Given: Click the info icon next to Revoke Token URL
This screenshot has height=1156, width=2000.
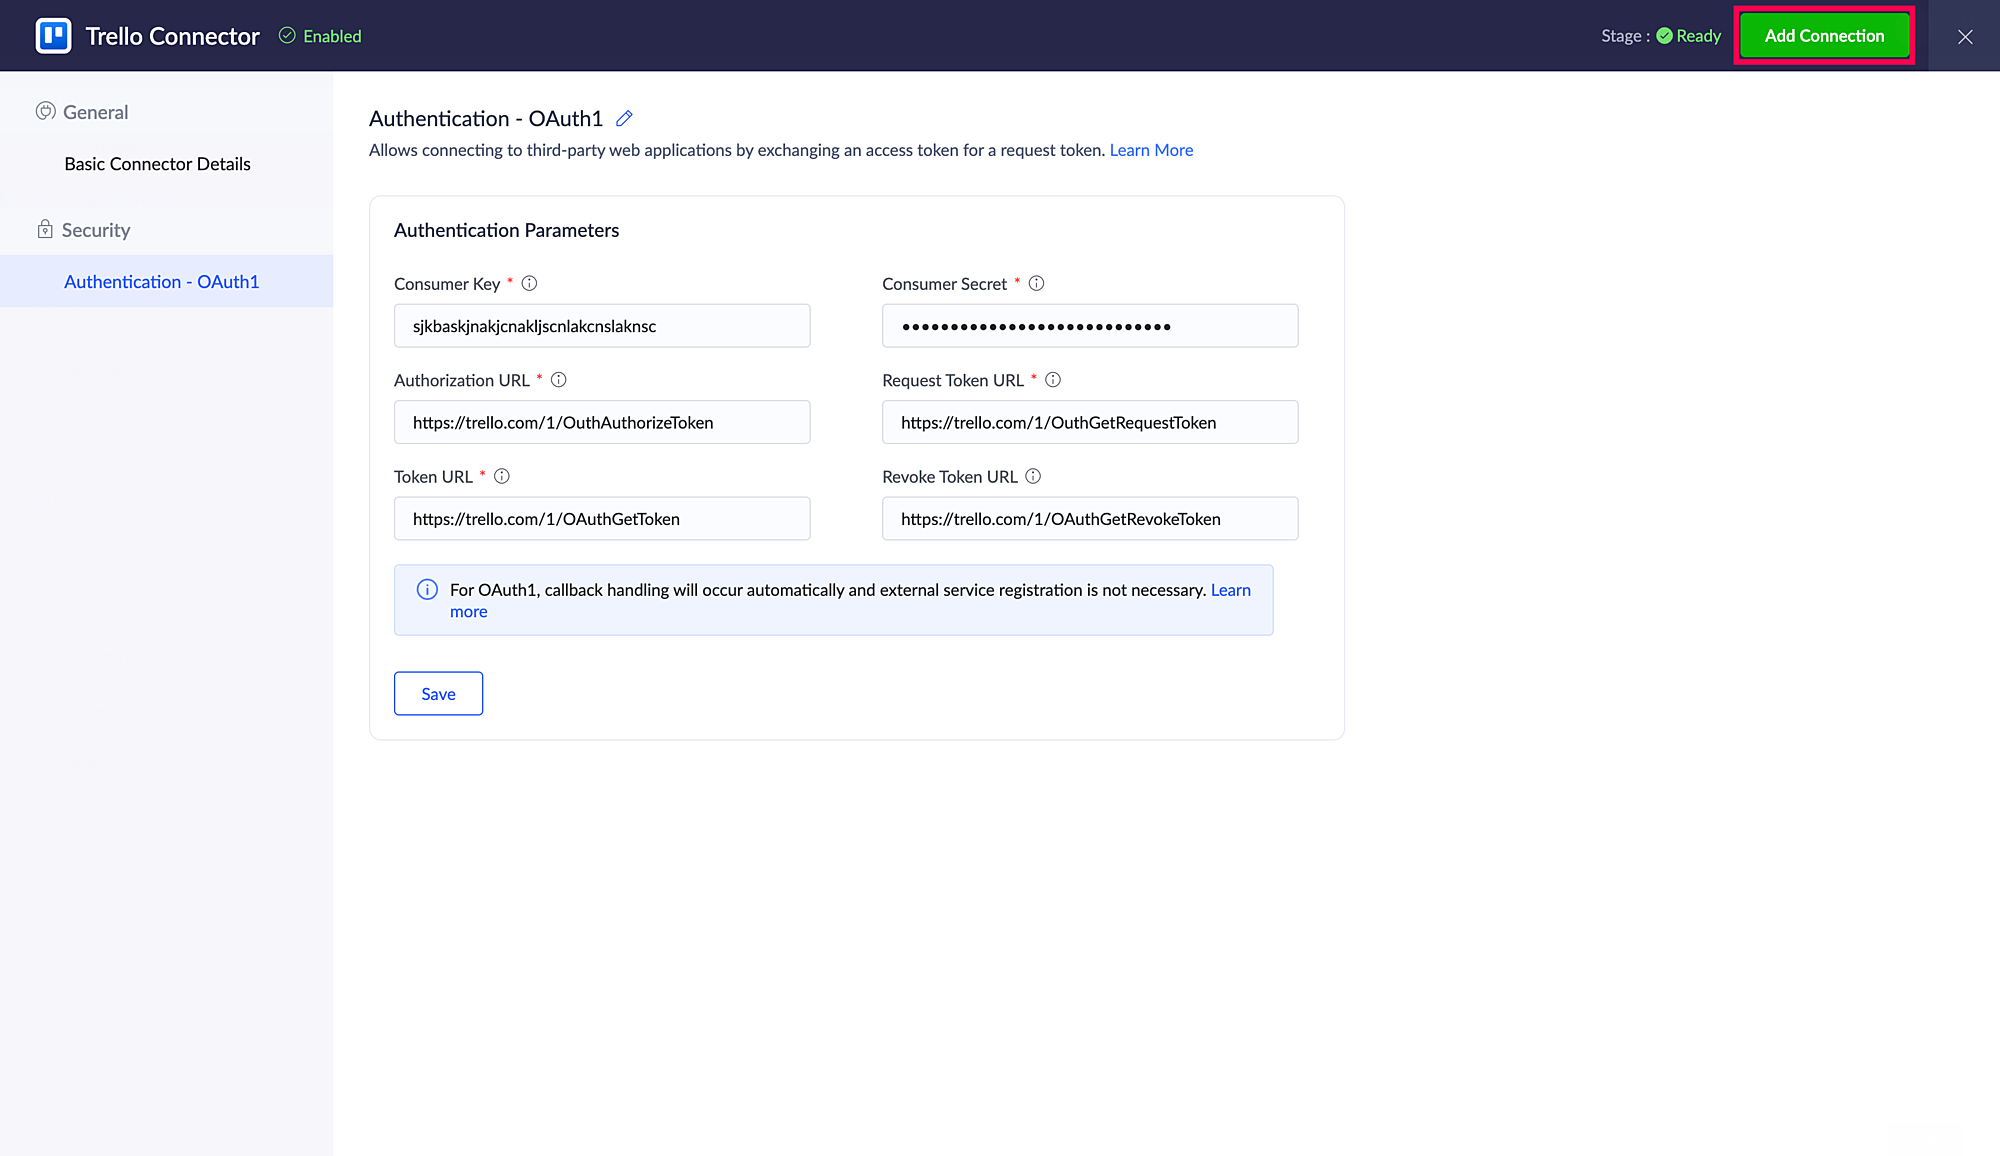Looking at the screenshot, I should coord(1033,477).
